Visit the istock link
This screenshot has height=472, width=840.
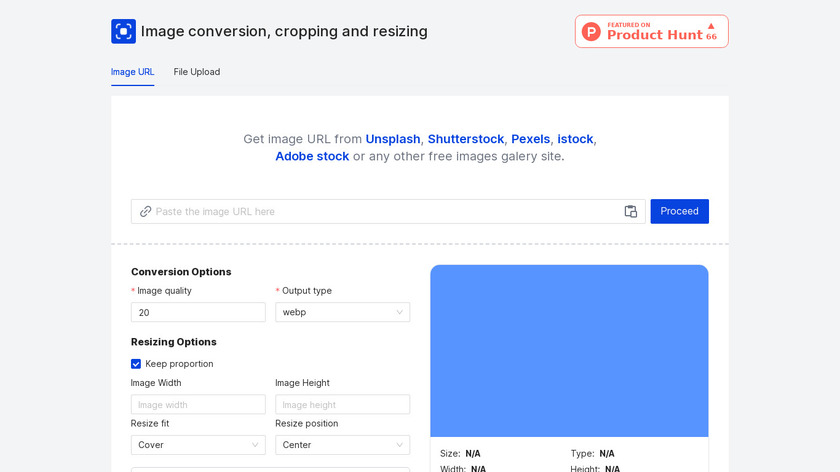(575, 139)
